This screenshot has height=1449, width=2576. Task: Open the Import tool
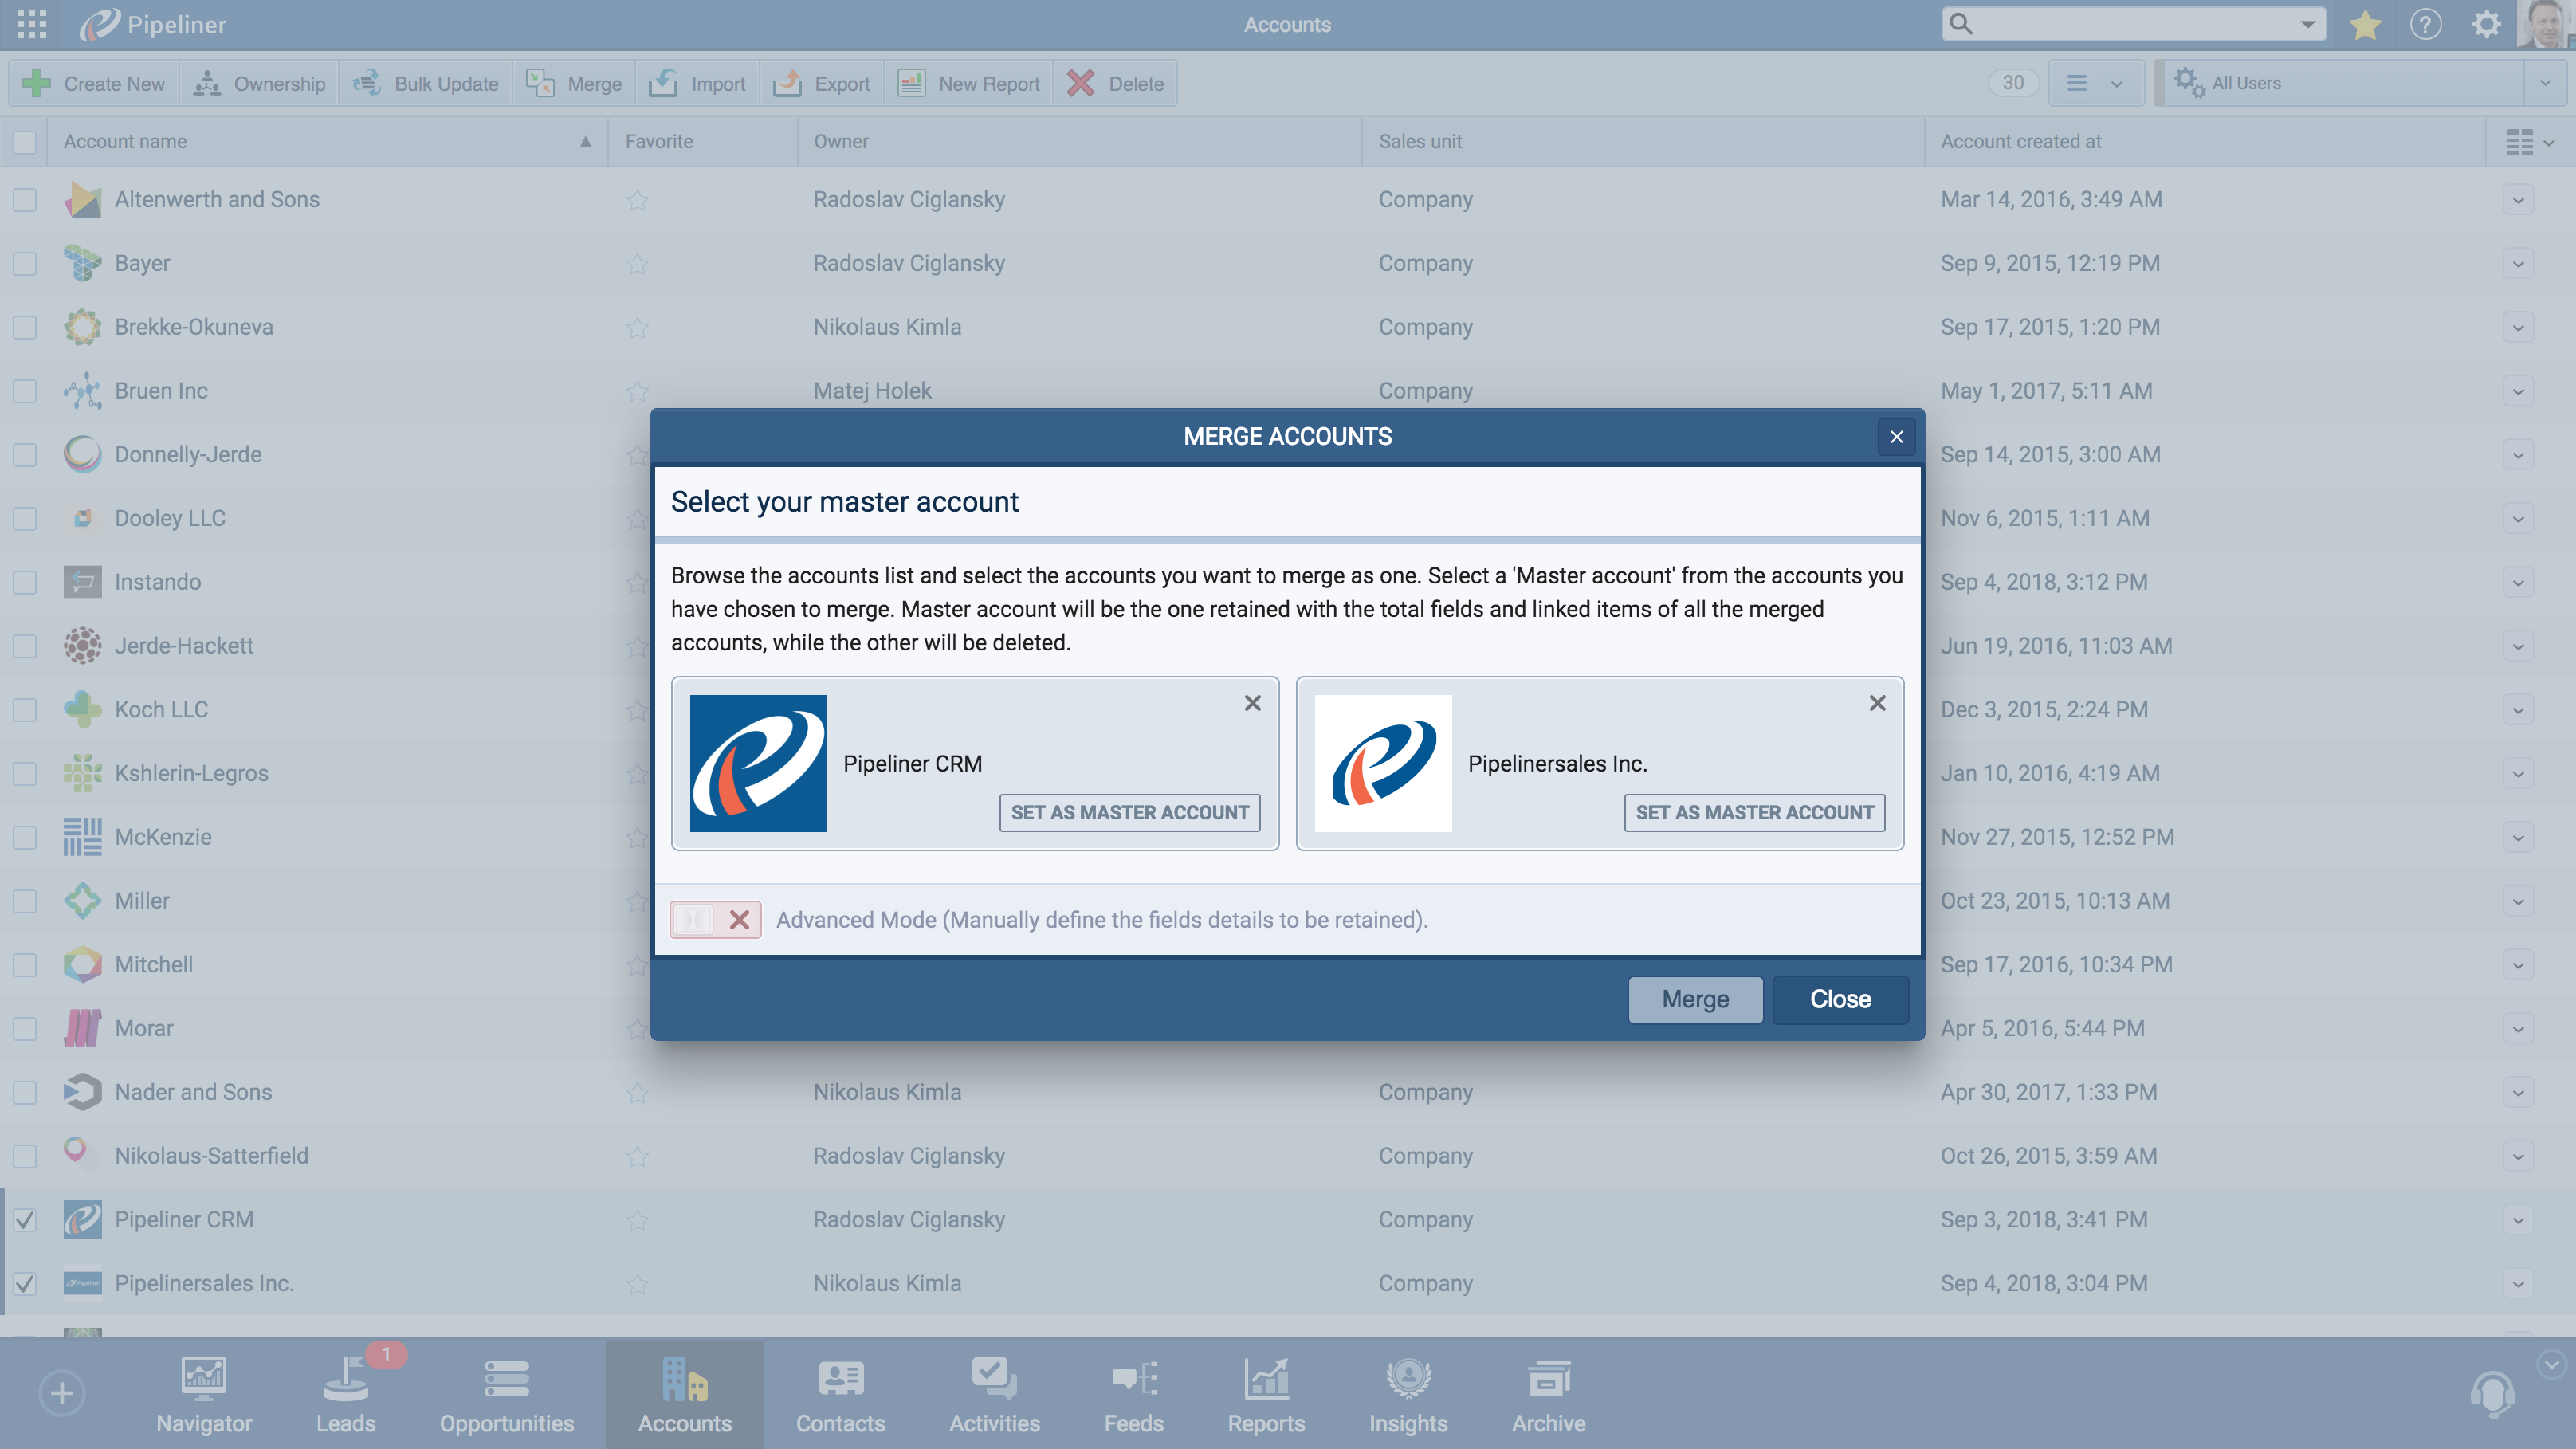[x=697, y=83]
